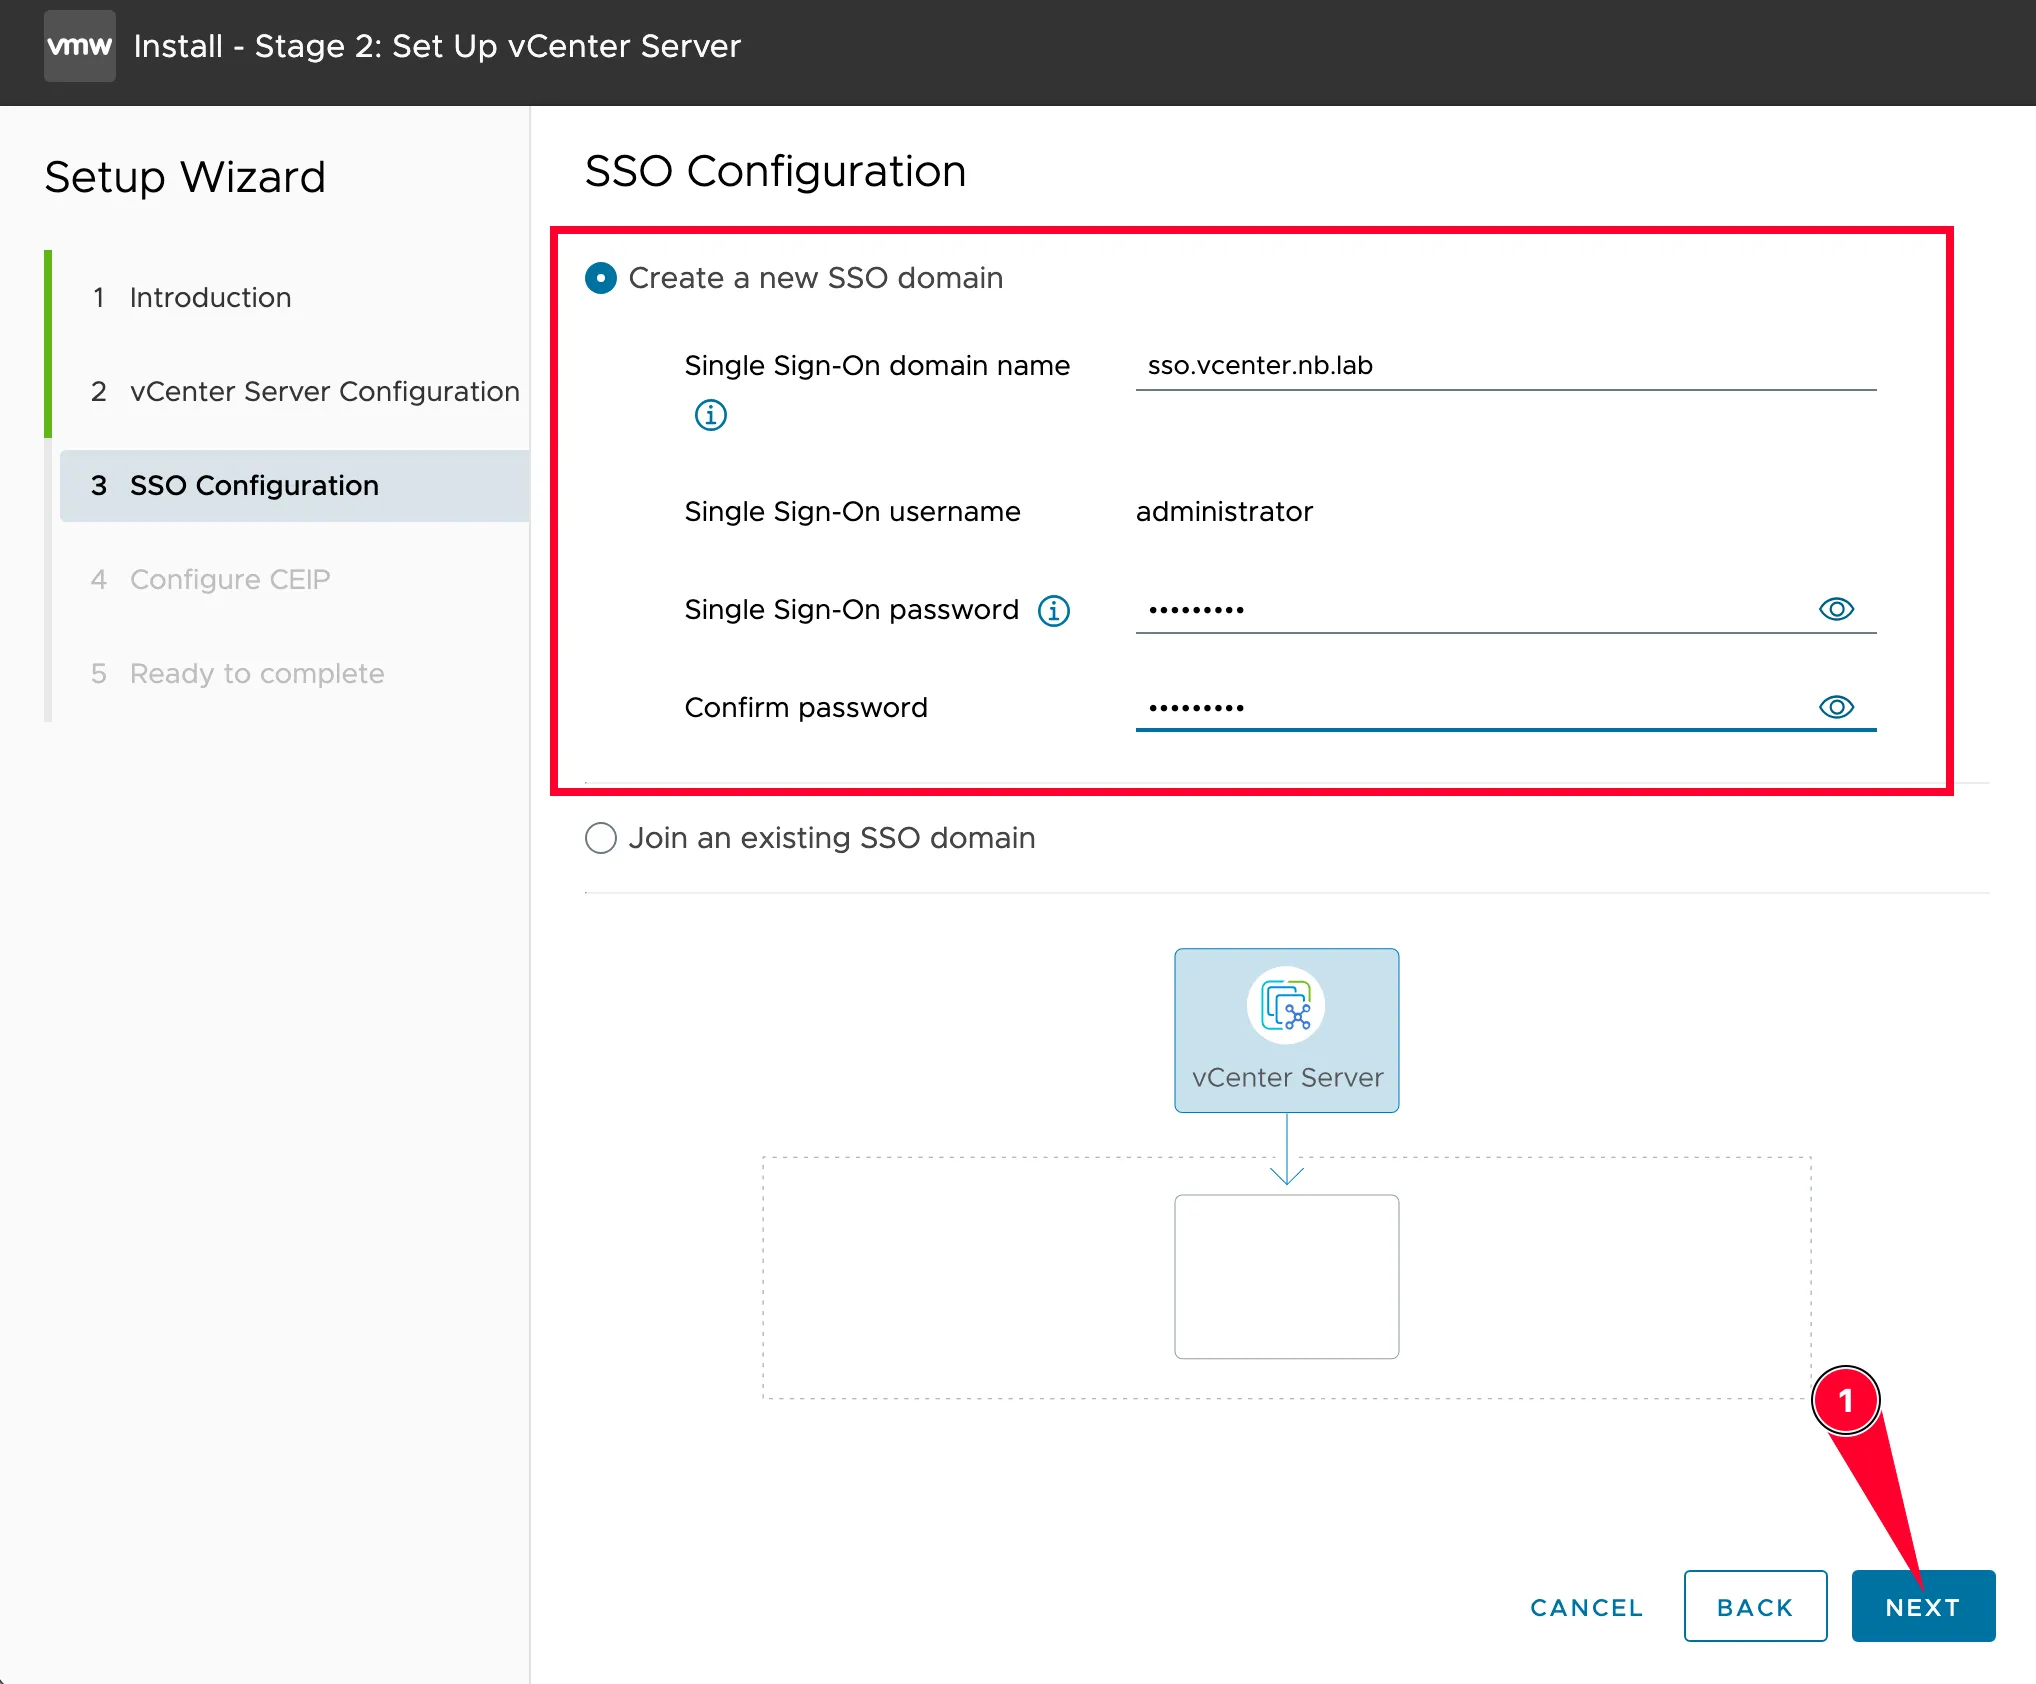Open step 5 Ready to complete
This screenshot has width=2036, height=1684.
coord(237,674)
